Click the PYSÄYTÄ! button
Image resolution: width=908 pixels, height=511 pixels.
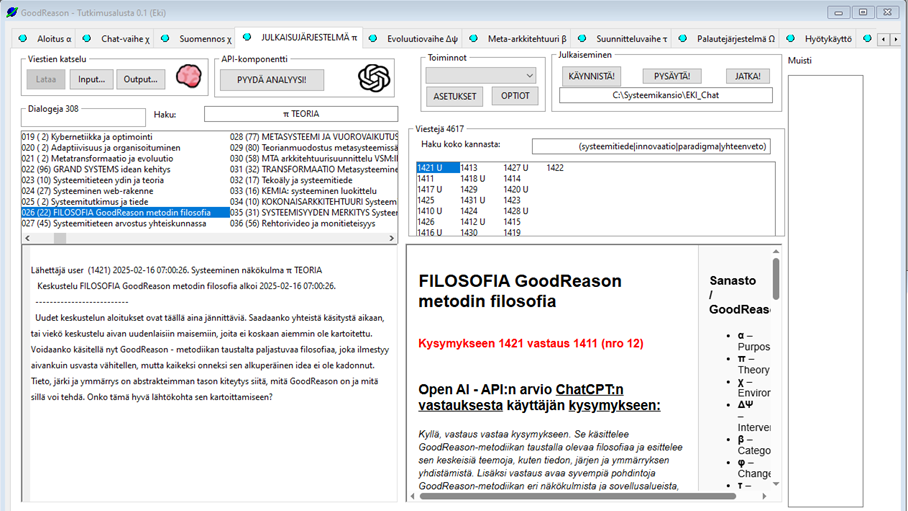coord(672,76)
